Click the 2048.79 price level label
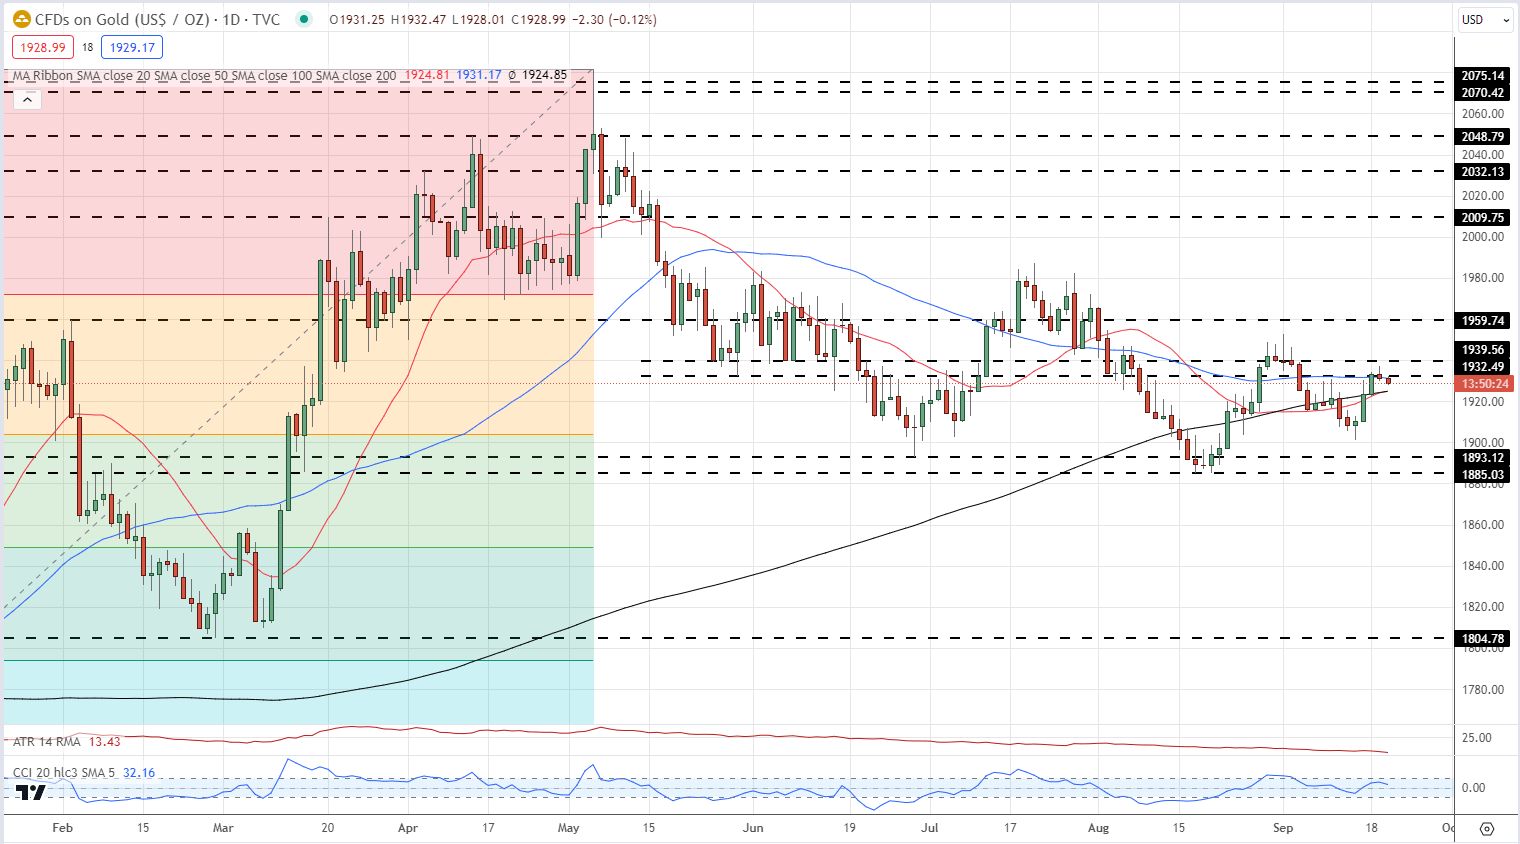1520x844 pixels. pyautogui.click(x=1483, y=136)
